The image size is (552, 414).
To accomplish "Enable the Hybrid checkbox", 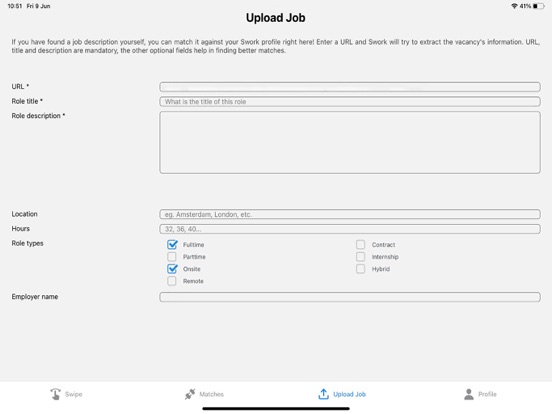I will tap(360, 269).
